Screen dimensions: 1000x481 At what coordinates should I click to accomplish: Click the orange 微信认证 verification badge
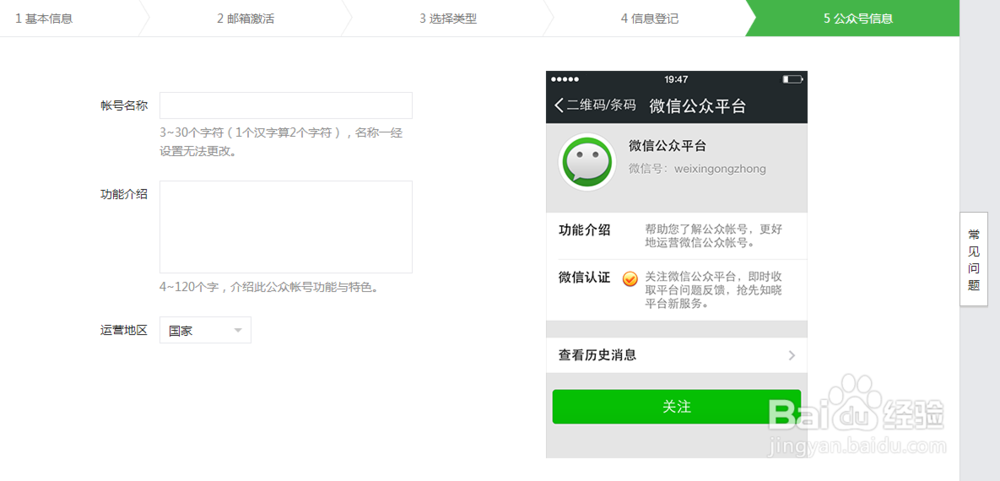tap(630, 279)
